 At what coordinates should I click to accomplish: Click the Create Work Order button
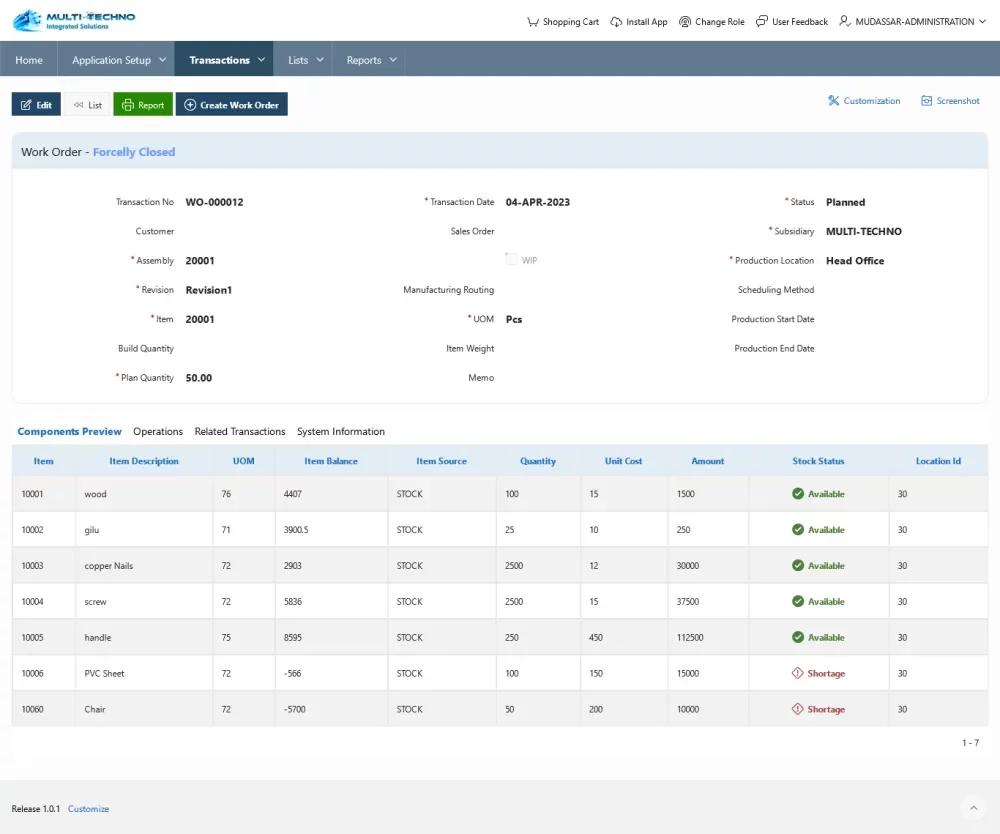[231, 105]
